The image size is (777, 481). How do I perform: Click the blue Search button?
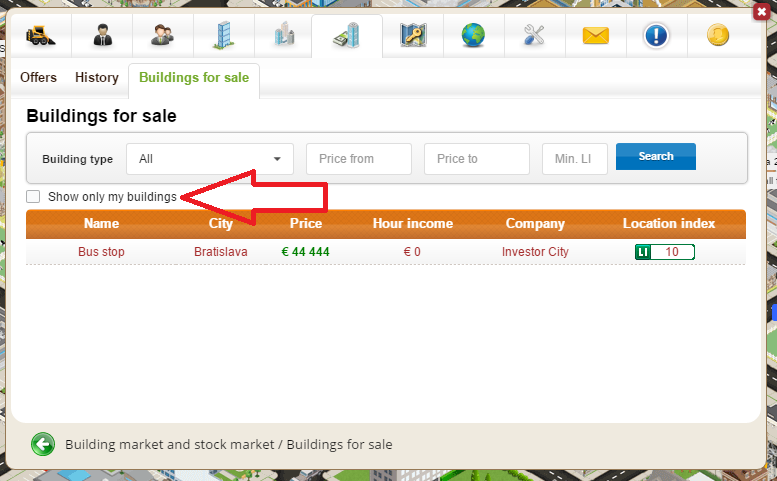pos(656,157)
